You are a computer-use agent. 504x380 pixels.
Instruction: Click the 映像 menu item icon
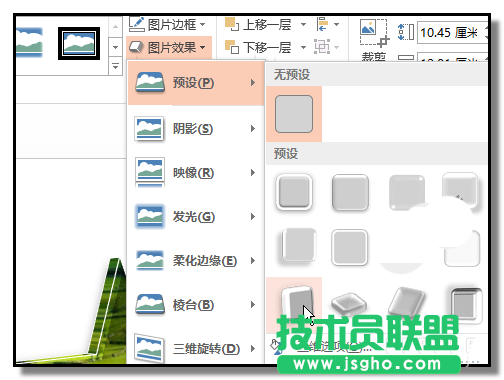[150, 173]
